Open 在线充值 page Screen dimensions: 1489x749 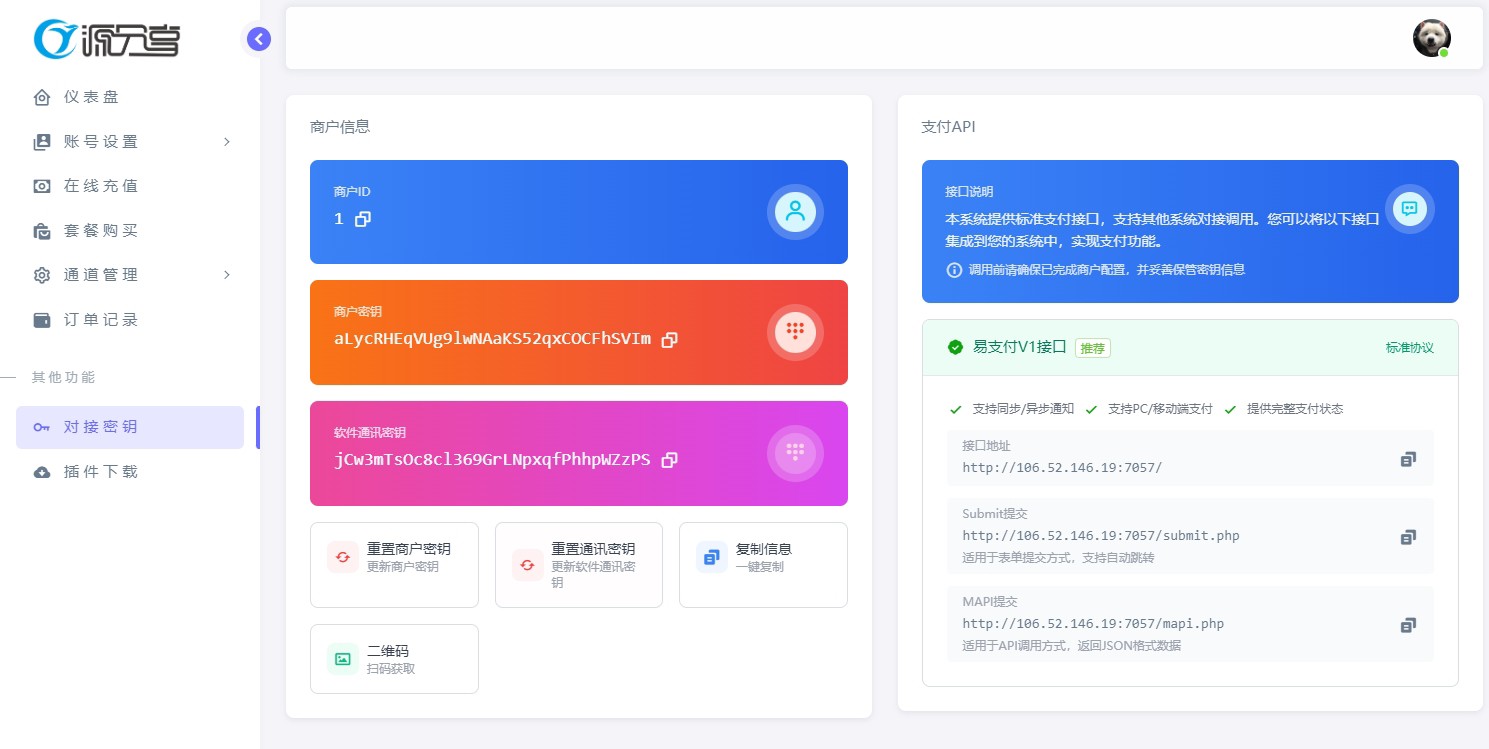coord(100,186)
